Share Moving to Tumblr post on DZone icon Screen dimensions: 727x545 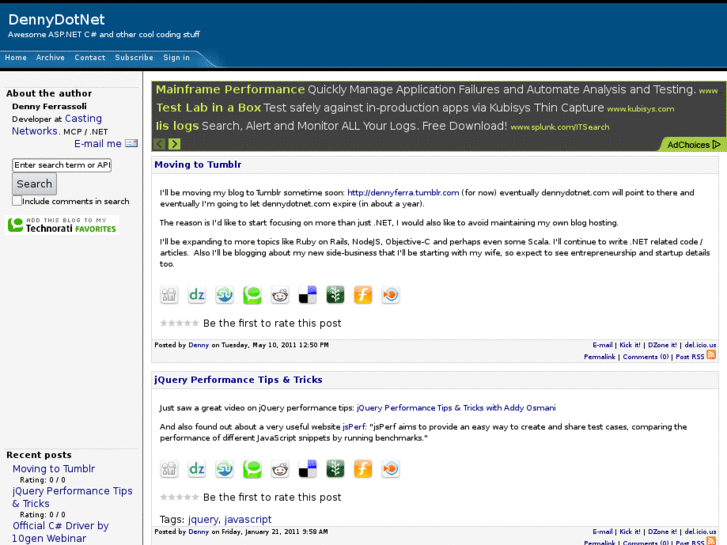[197, 295]
